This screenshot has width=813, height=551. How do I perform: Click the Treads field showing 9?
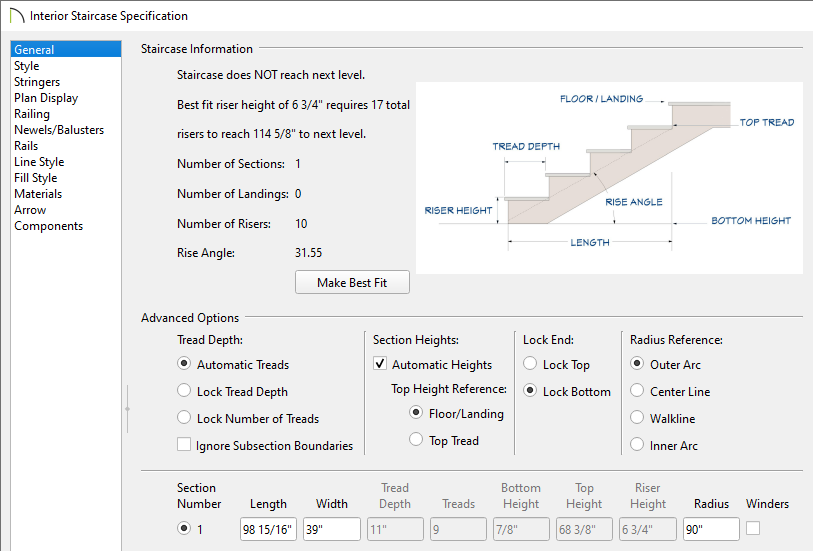point(458,529)
